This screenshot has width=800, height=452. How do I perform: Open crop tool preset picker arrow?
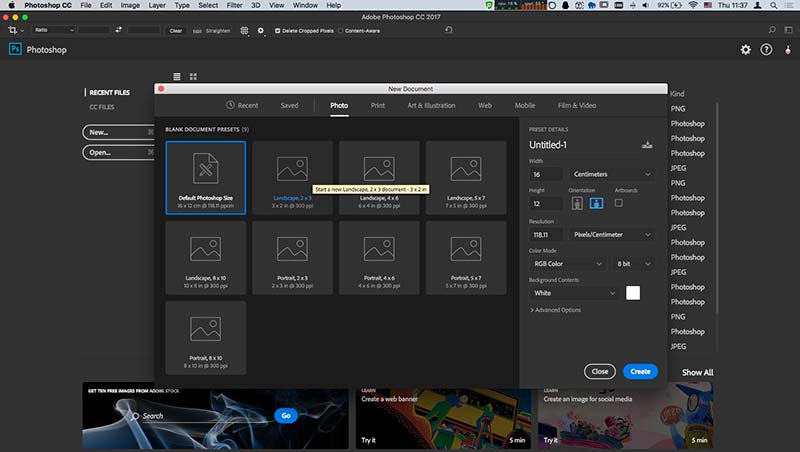coord(22,31)
